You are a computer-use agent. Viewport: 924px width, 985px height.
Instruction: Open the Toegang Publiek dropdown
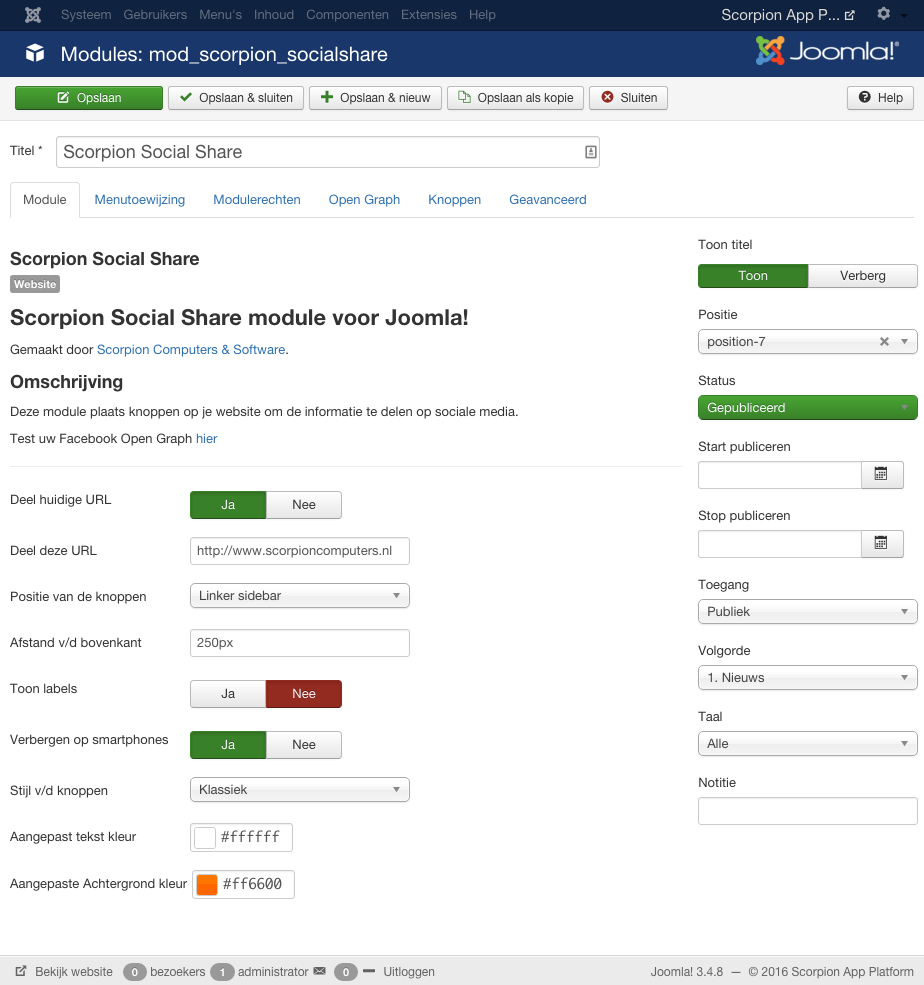807,612
